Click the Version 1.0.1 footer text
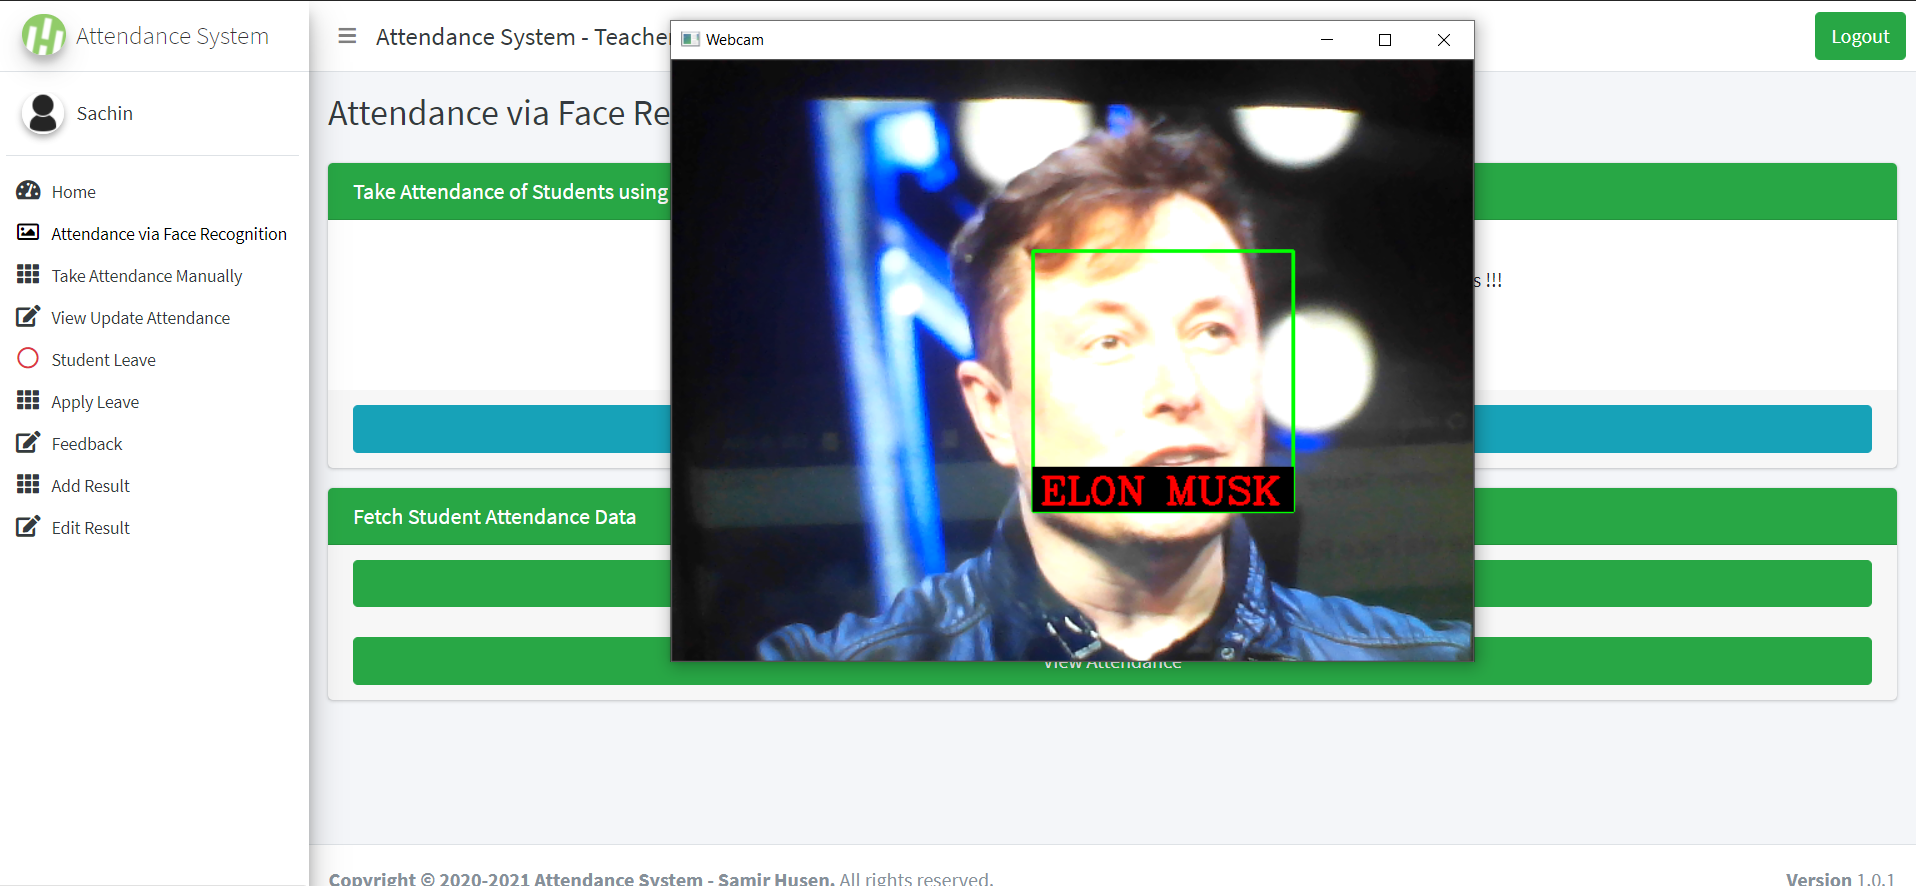Image resolution: width=1916 pixels, height=886 pixels. 1840,879
